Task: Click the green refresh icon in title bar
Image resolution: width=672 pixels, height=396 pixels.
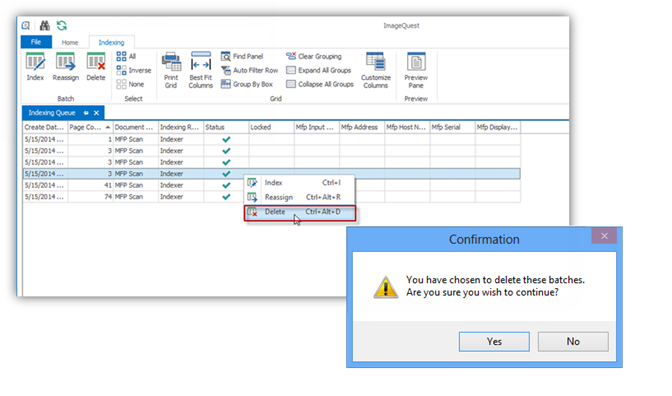Action: point(62,26)
